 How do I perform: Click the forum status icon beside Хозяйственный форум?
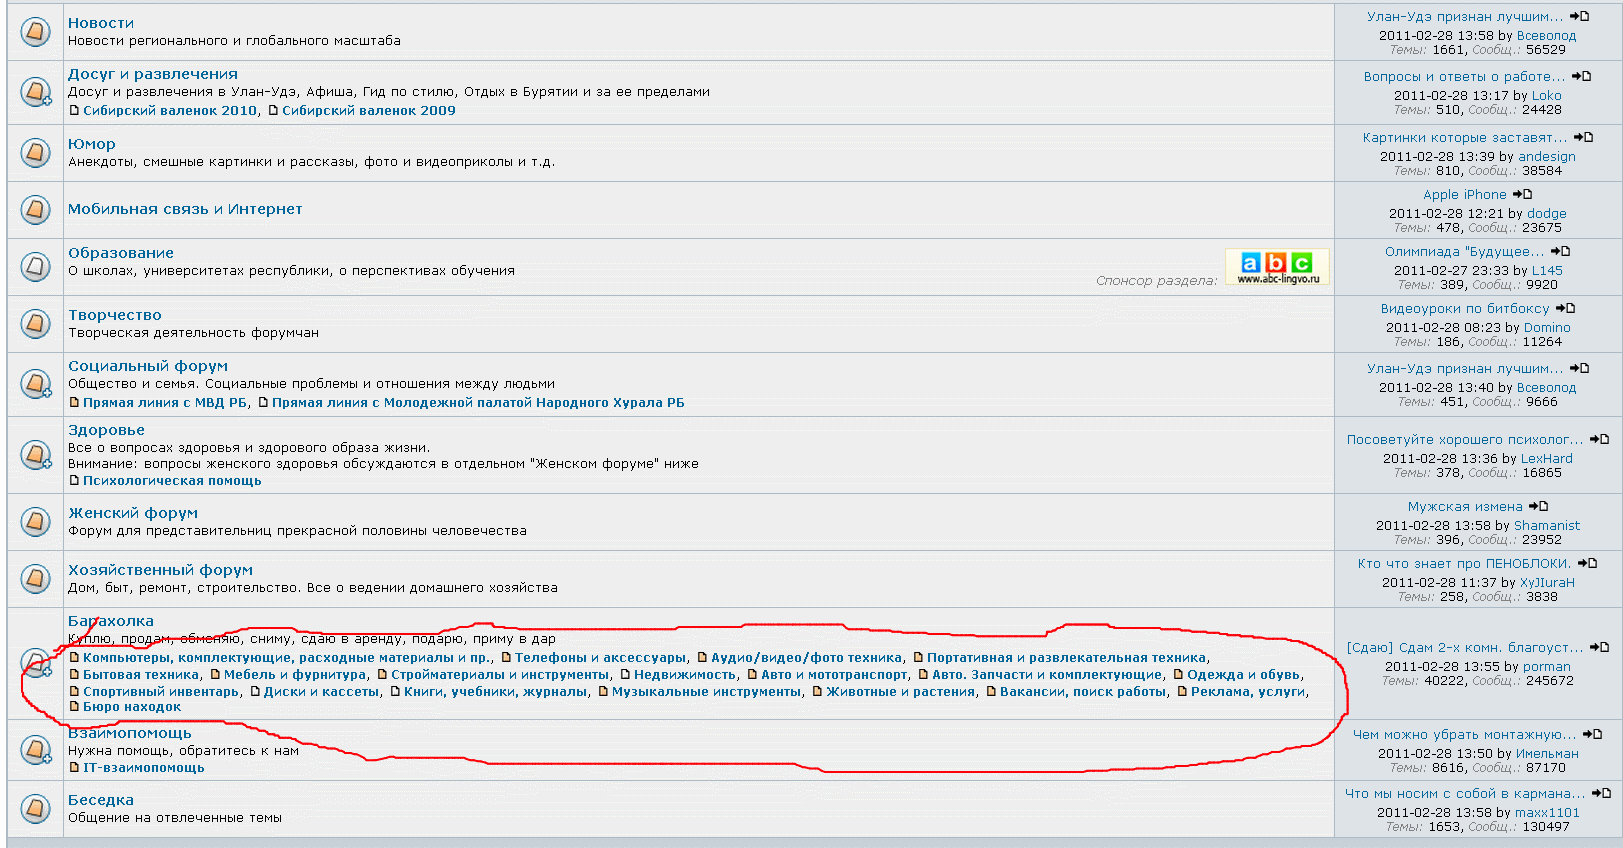tap(35, 579)
